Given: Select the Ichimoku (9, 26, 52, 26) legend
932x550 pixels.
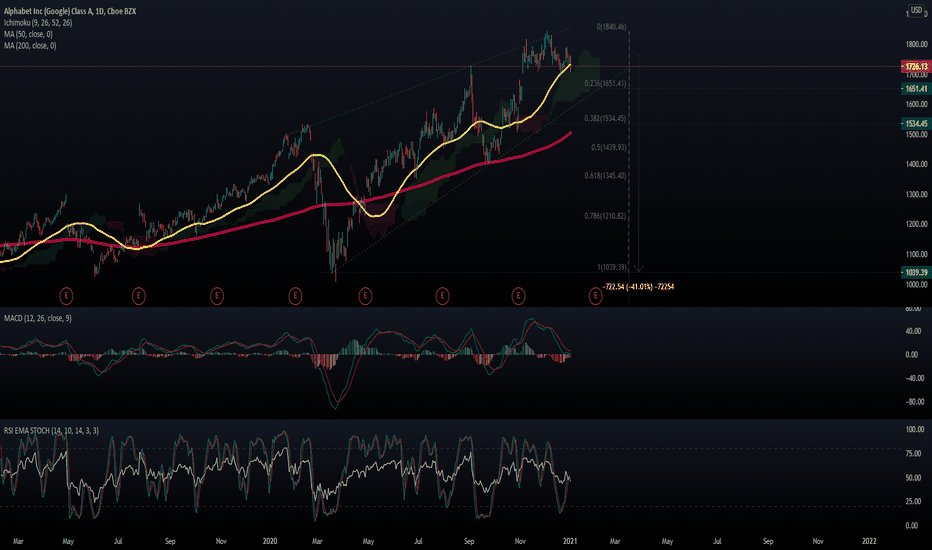Looking at the screenshot, I should pos(38,23).
